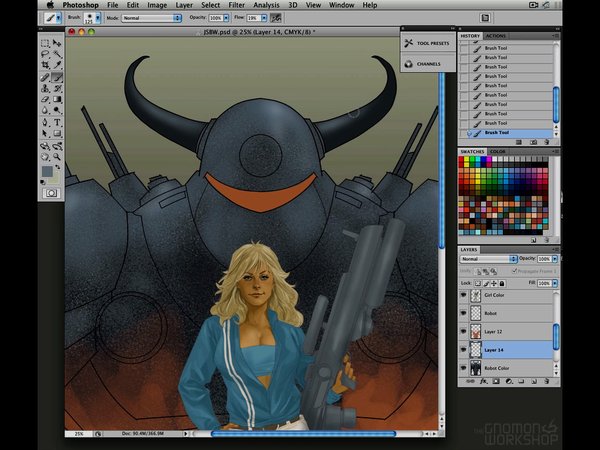Hide the Robot Color layer
The width and height of the screenshot is (600, 450).
464,368
